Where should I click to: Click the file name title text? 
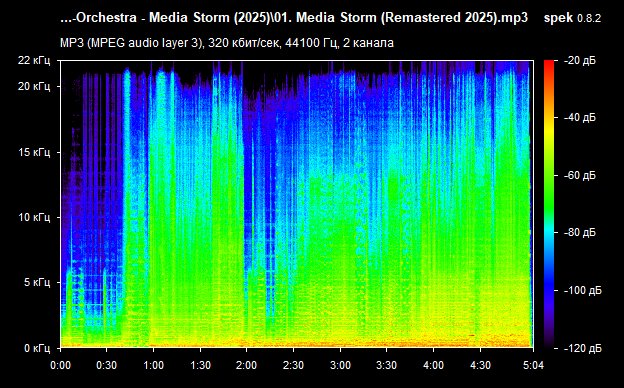[294, 18]
